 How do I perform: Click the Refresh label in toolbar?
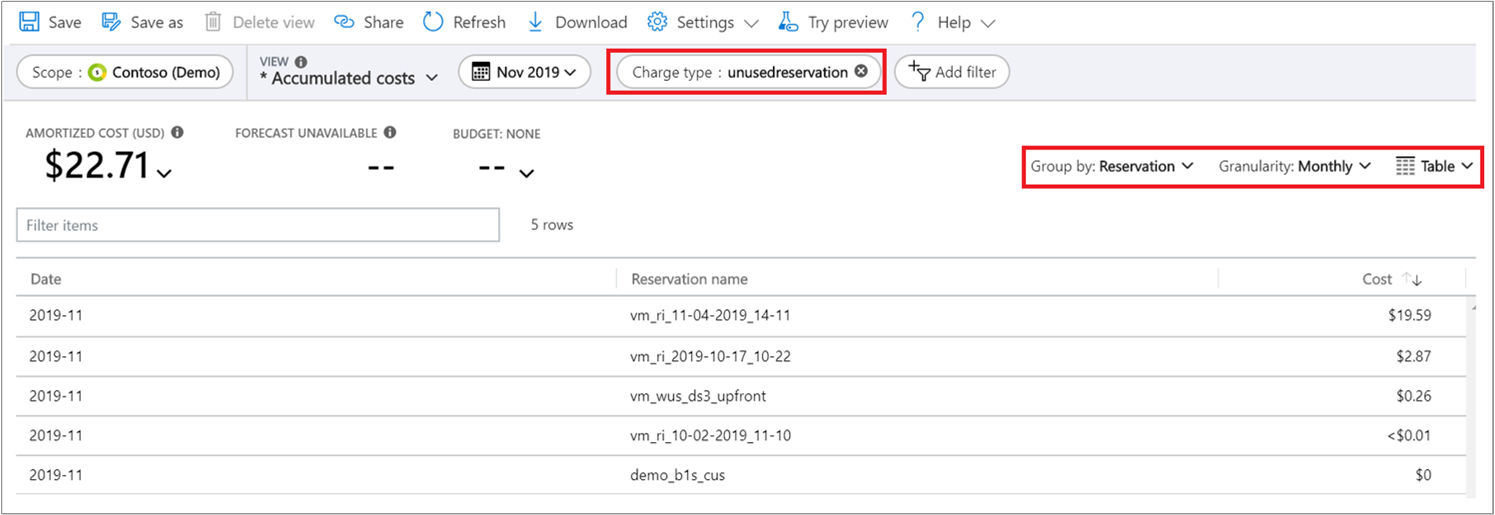pyautogui.click(x=479, y=22)
